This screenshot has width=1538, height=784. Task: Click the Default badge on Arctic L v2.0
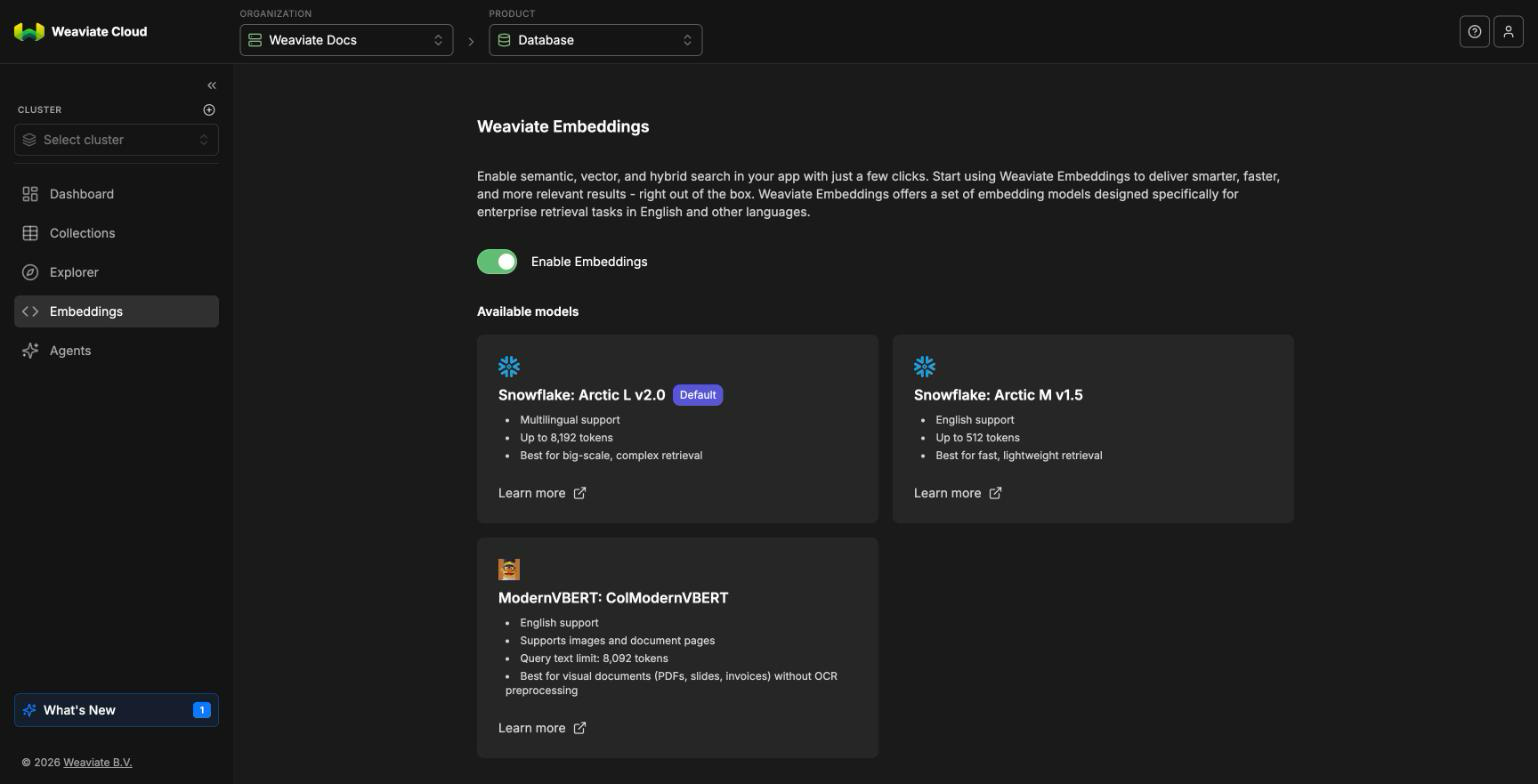click(x=698, y=395)
